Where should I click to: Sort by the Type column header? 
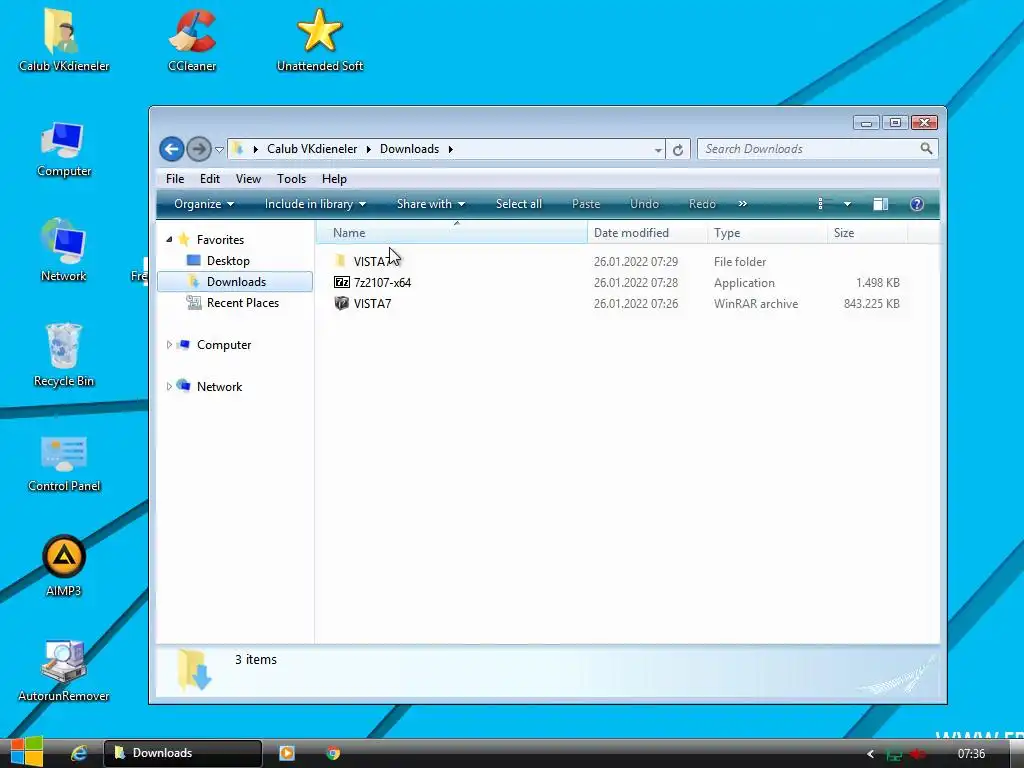[767, 232]
